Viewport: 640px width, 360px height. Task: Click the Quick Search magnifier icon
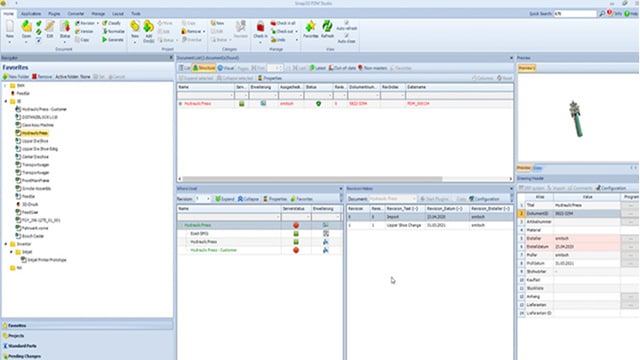click(x=602, y=13)
